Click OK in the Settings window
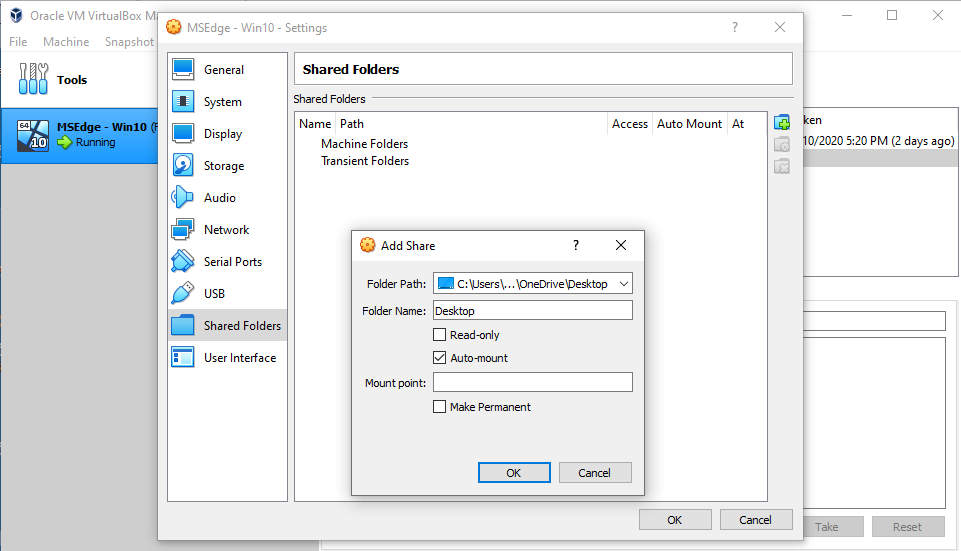This screenshot has width=961, height=551. pos(675,520)
